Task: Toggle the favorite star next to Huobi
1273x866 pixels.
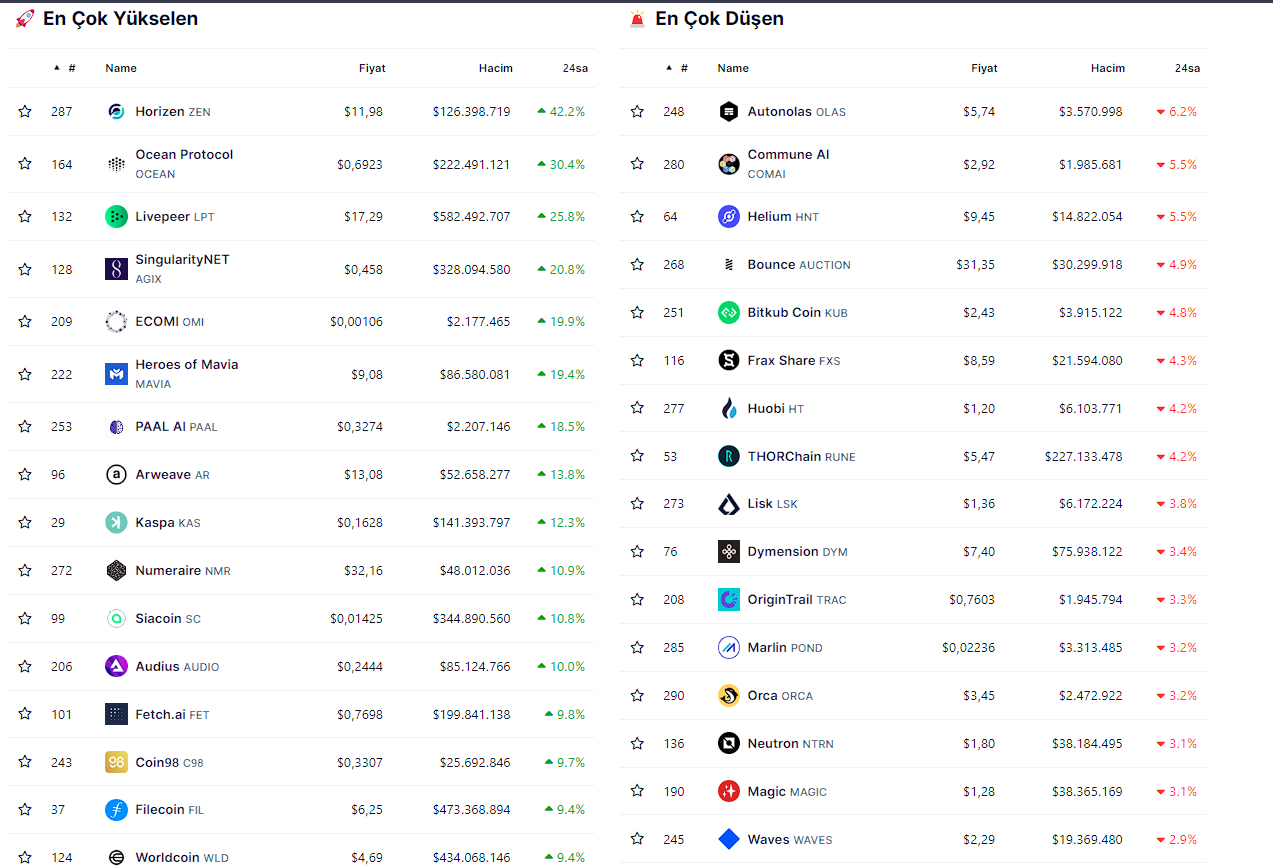Action: (637, 408)
